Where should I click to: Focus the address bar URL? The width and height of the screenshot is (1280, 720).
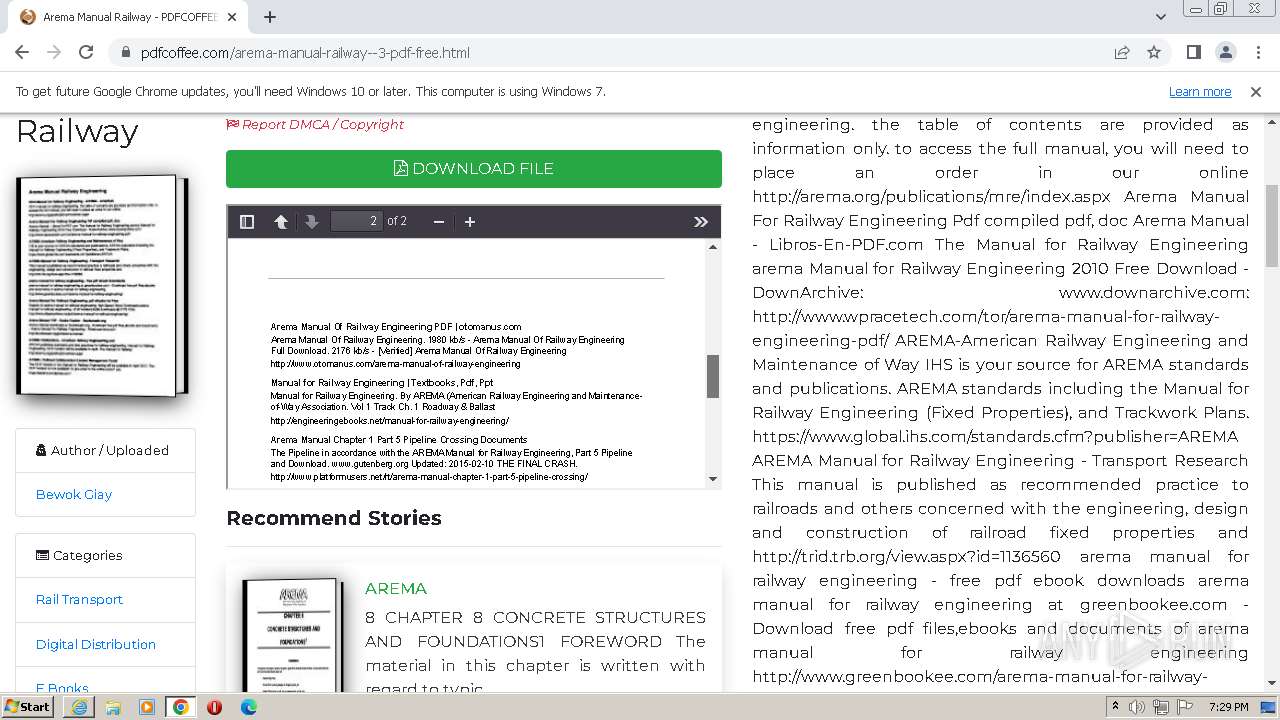coord(305,53)
